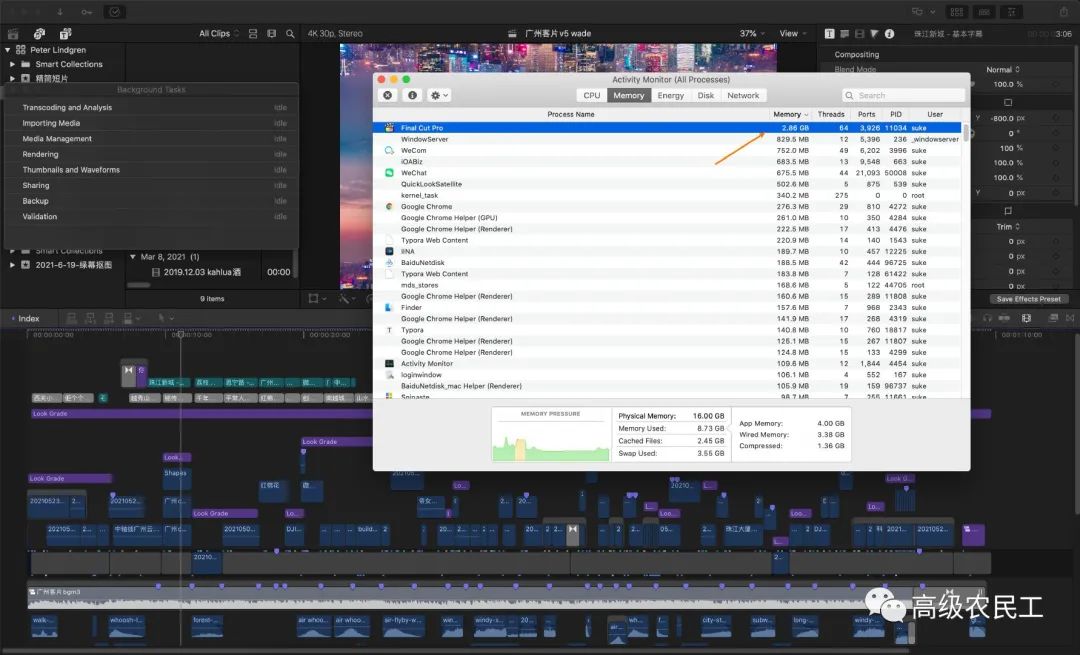Open the viewer transform crop tool menu
Viewport: 1080px width, 655px height.
pos(318,298)
